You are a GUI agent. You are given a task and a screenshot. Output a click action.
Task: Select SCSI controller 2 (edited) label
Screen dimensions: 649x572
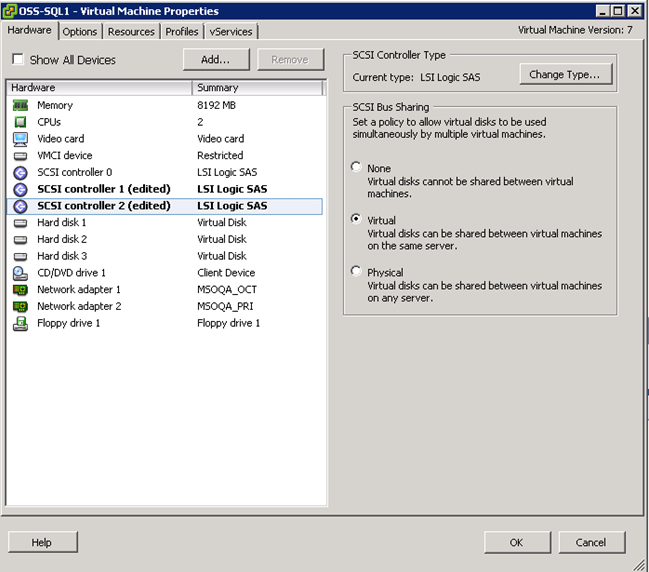[104, 206]
